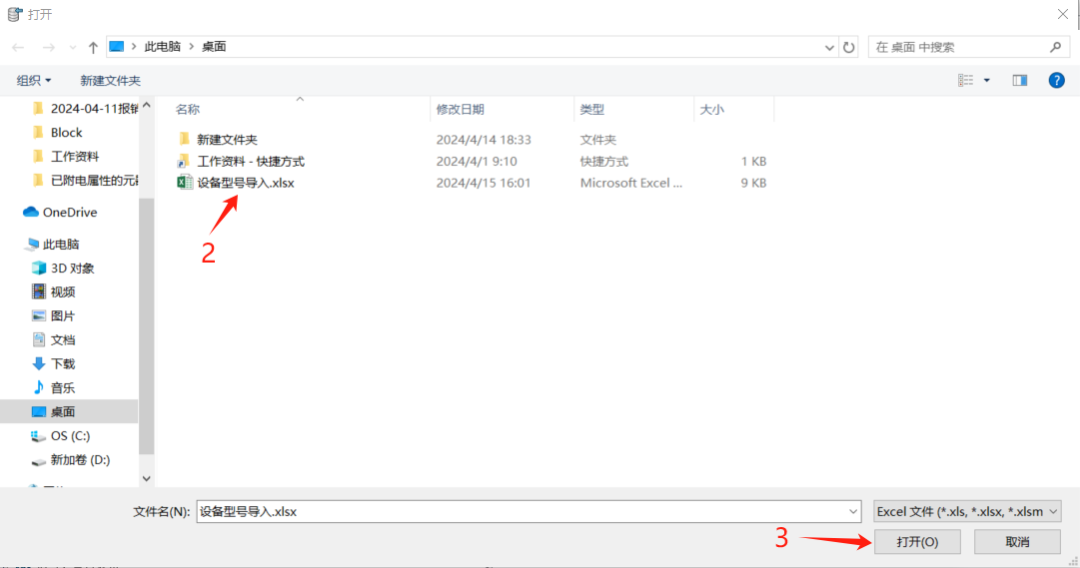Close the 打开 dialog
Image resolution: width=1080 pixels, height=568 pixels.
coord(1063,14)
